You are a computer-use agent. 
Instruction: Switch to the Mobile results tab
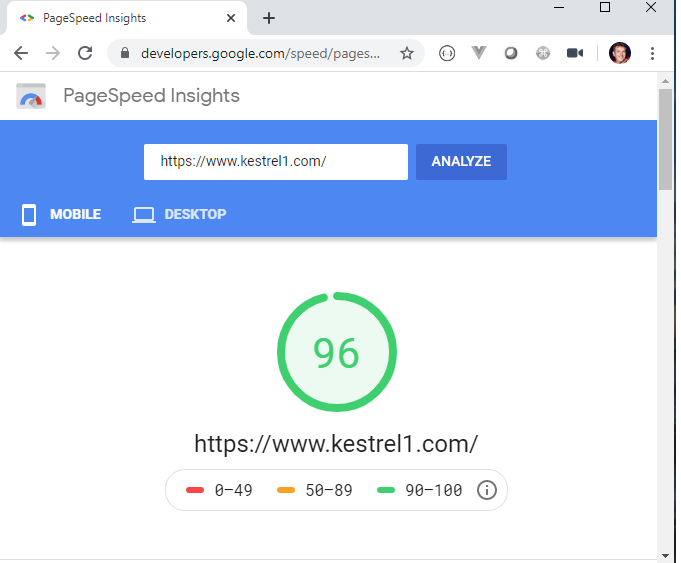pyautogui.click(x=62, y=214)
